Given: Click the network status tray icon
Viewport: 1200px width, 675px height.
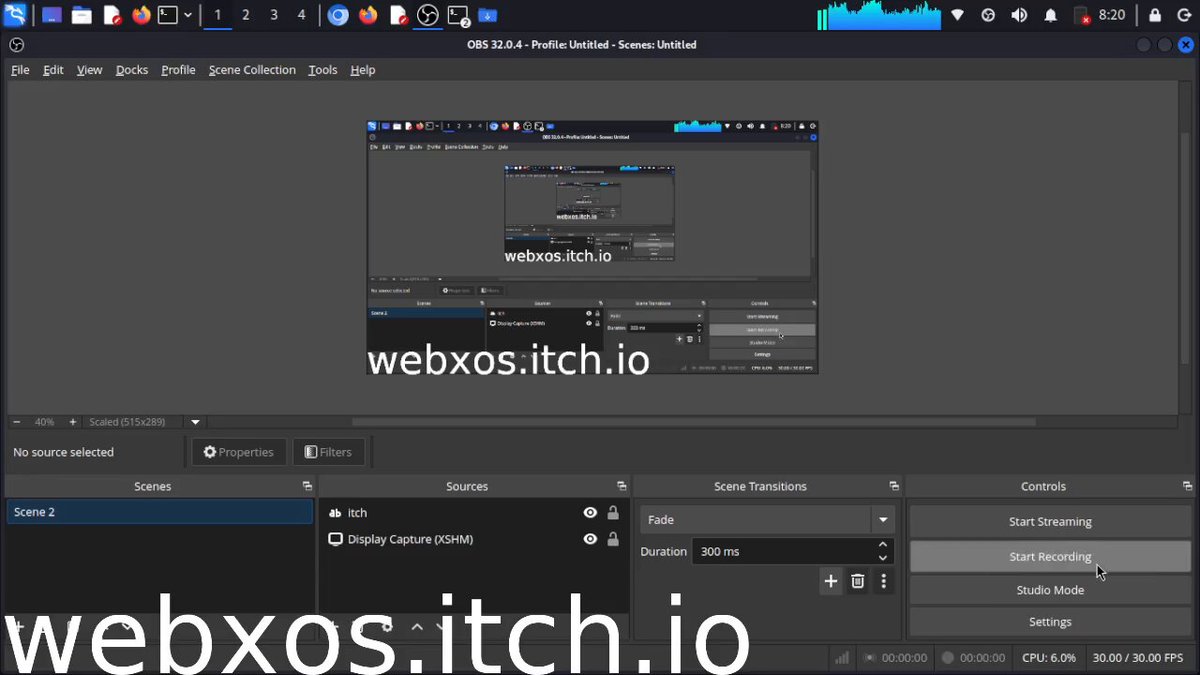Looking at the screenshot, I should click(958, 15).
